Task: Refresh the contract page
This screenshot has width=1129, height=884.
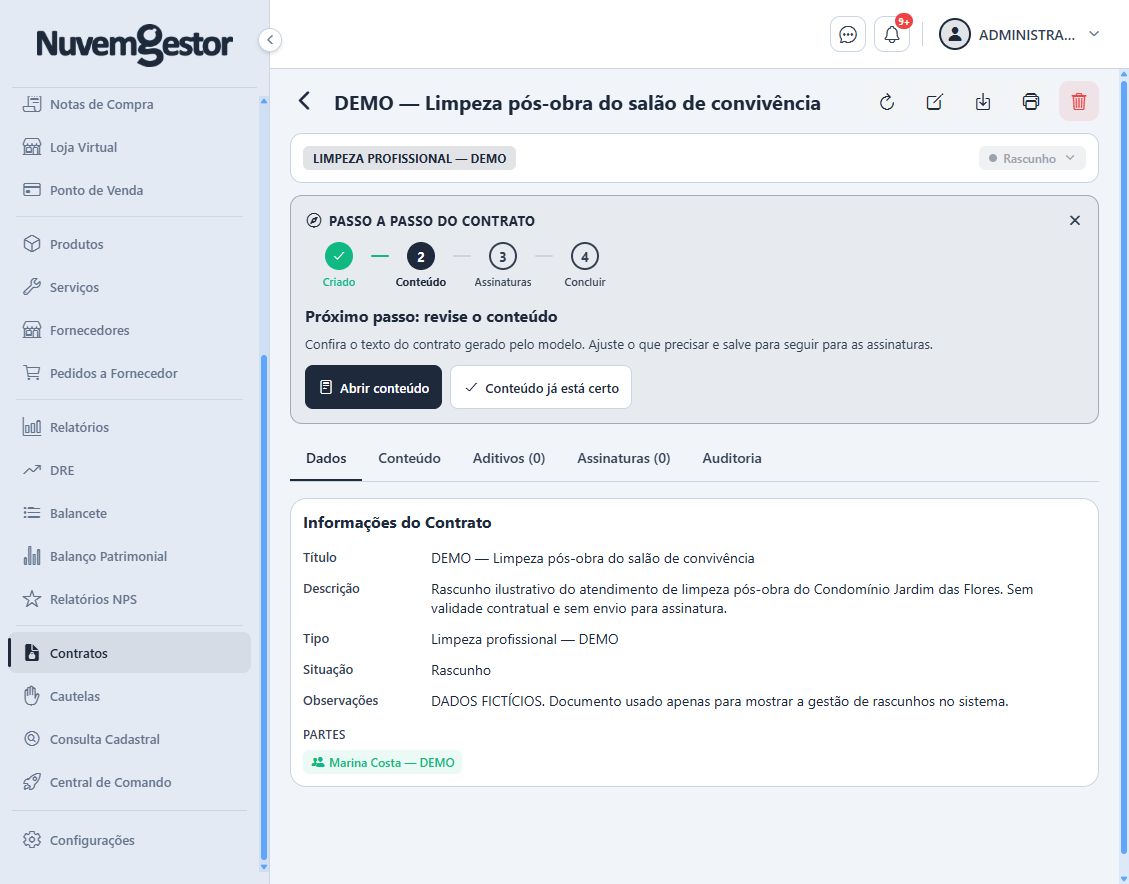Action: pos(887,102)
